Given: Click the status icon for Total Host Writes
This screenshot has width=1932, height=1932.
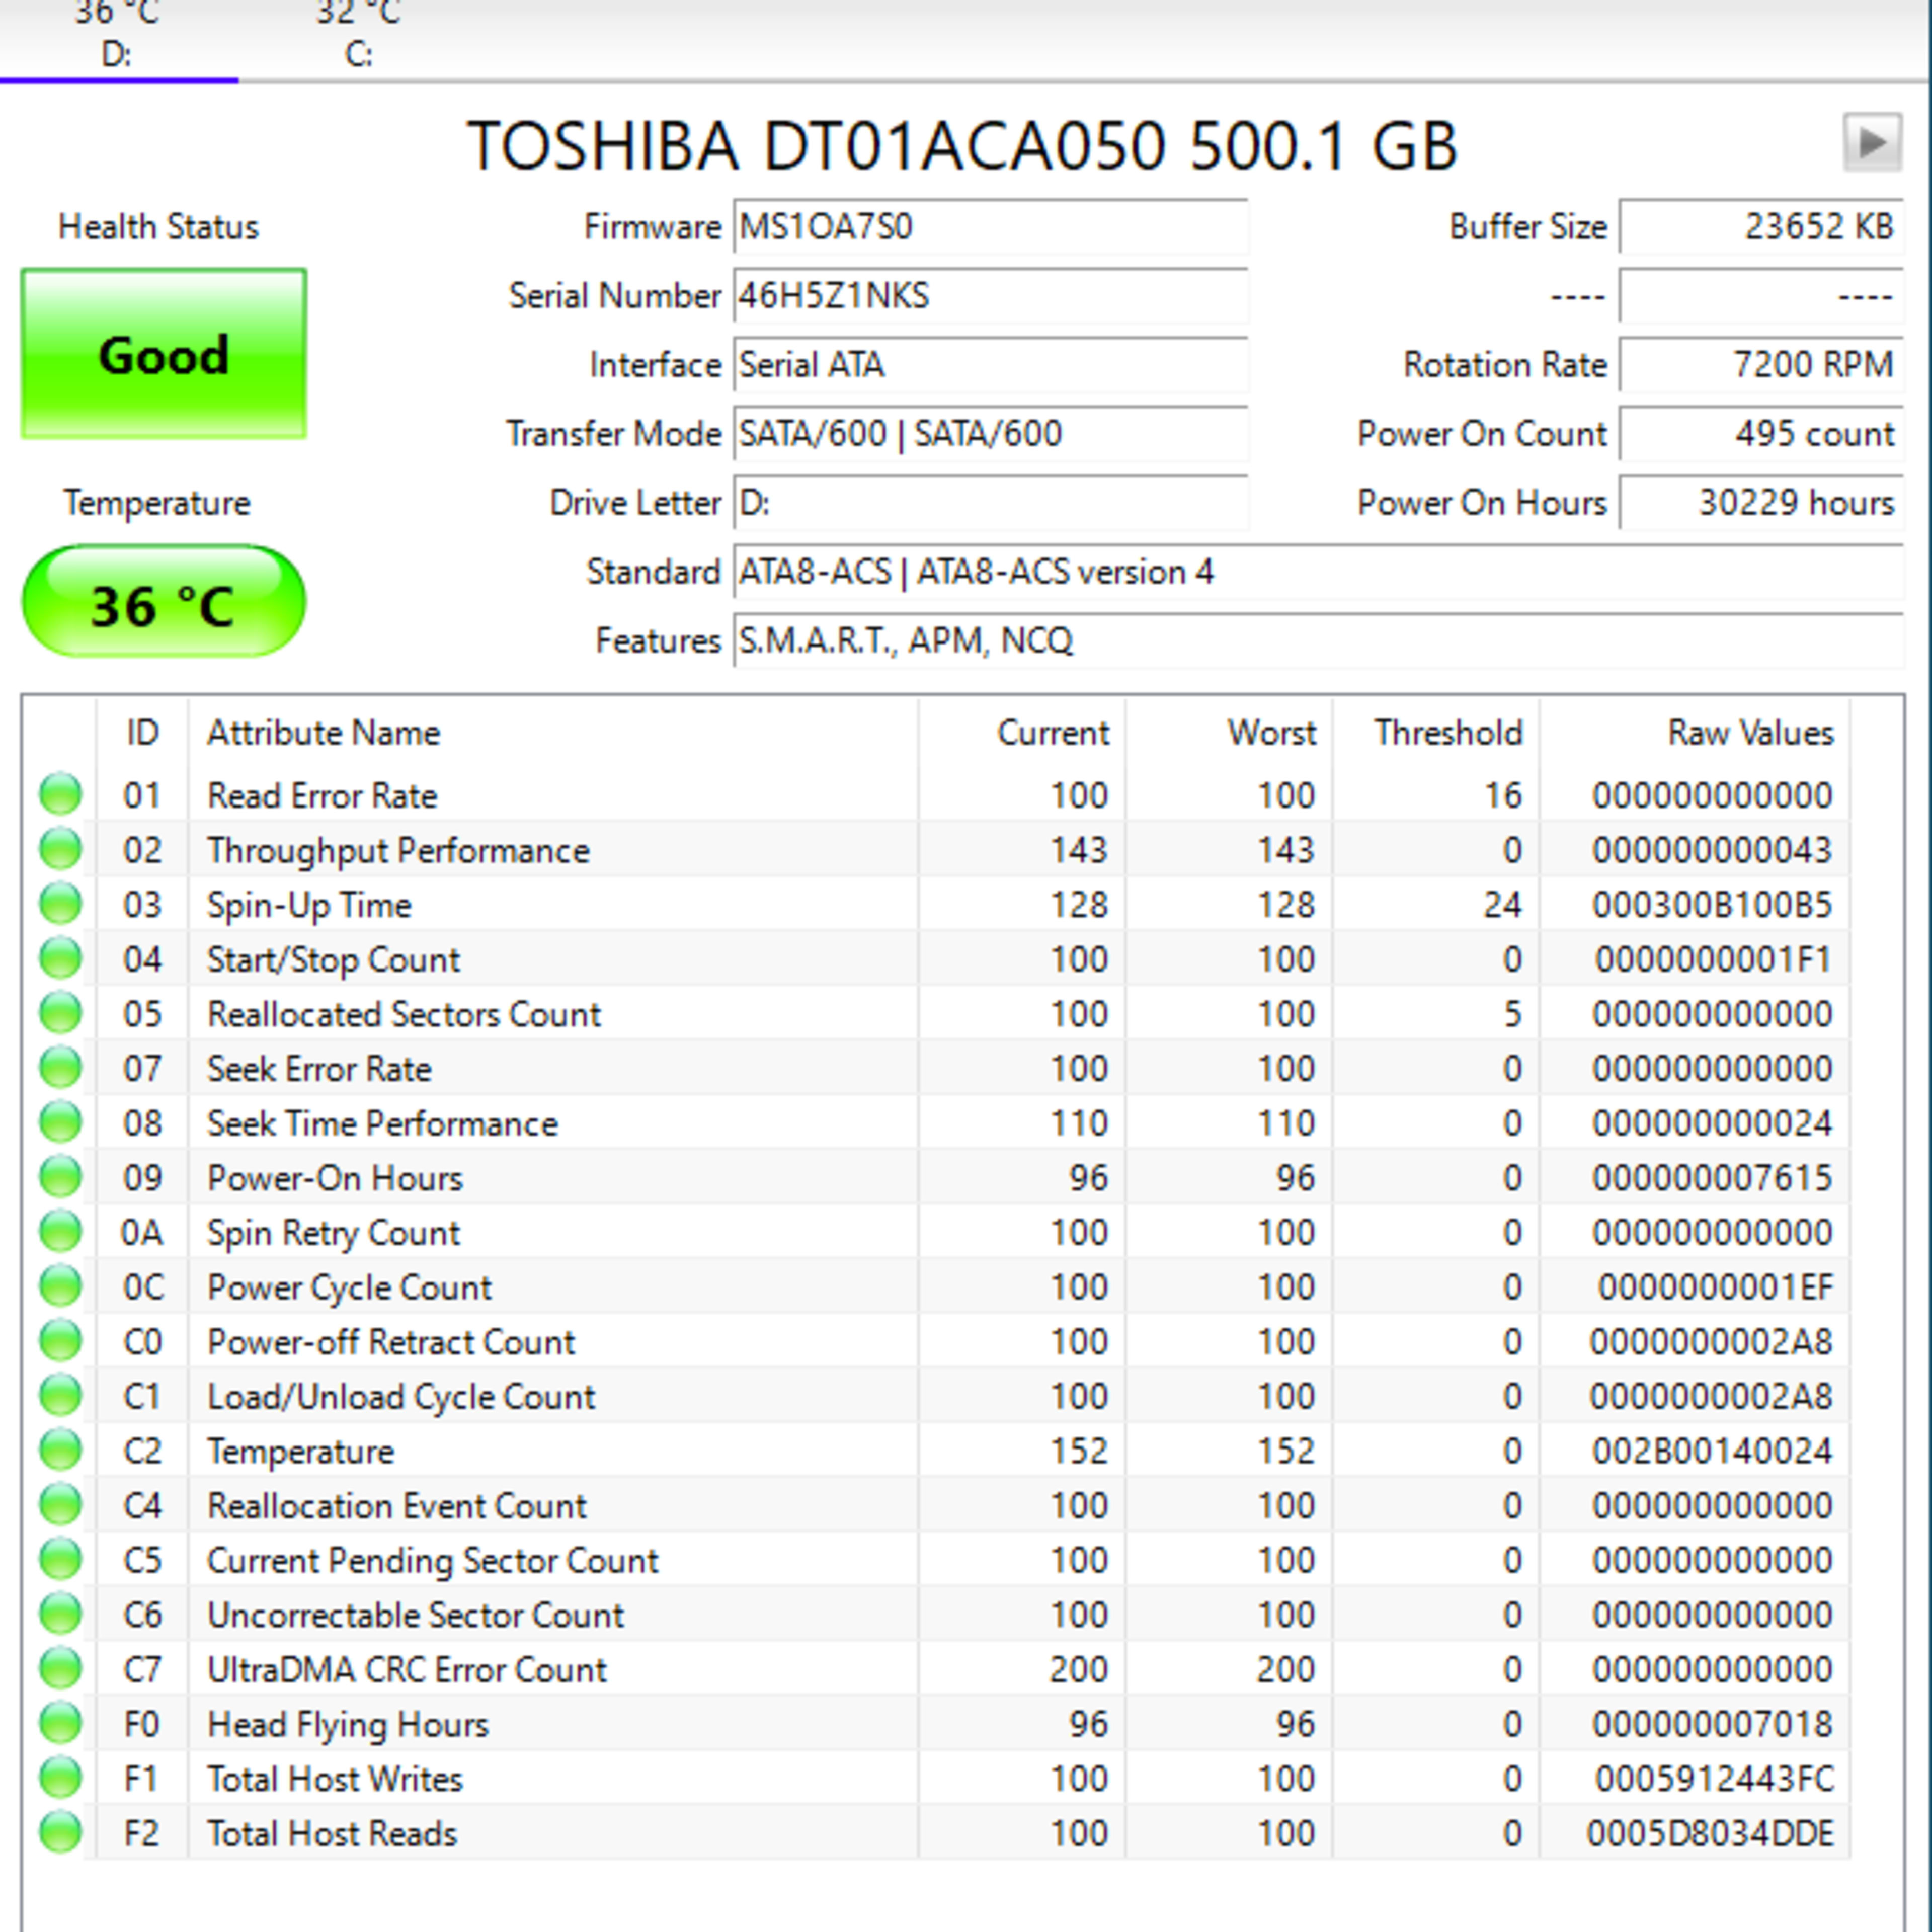Looking at the screenshot, I should 60,1778.
